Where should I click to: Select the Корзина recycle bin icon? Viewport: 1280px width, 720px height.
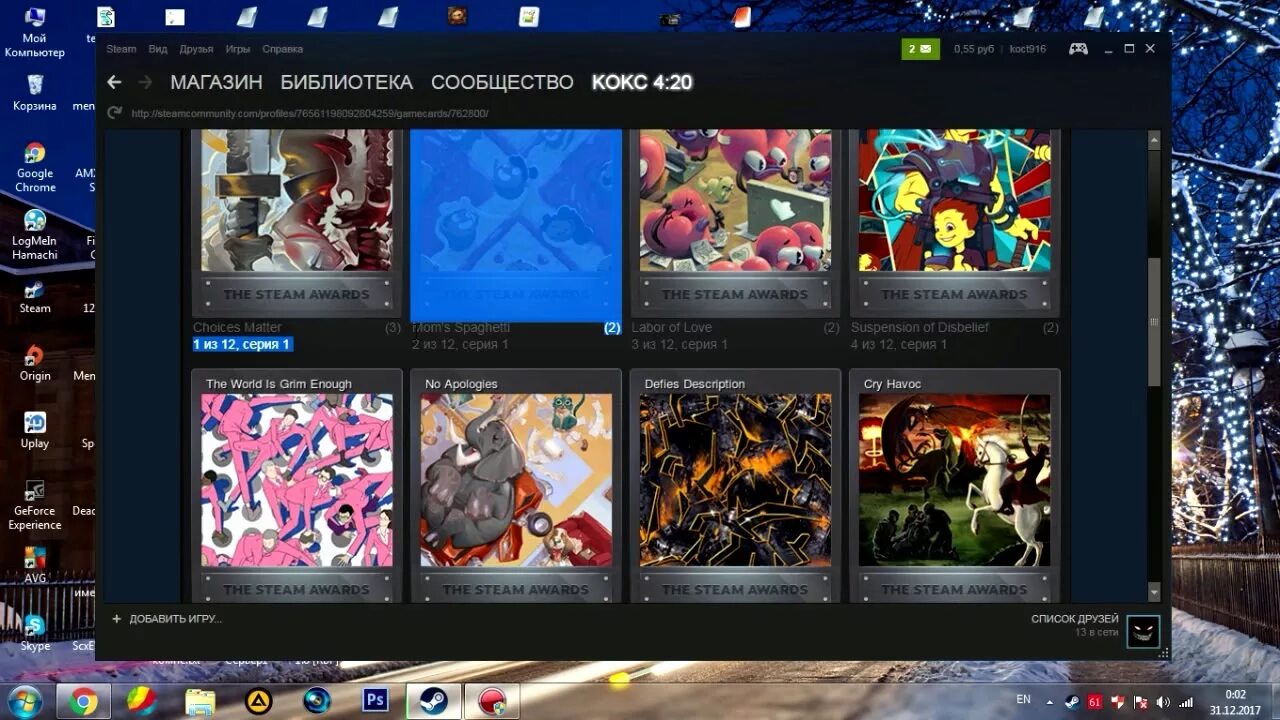point(35,92)
